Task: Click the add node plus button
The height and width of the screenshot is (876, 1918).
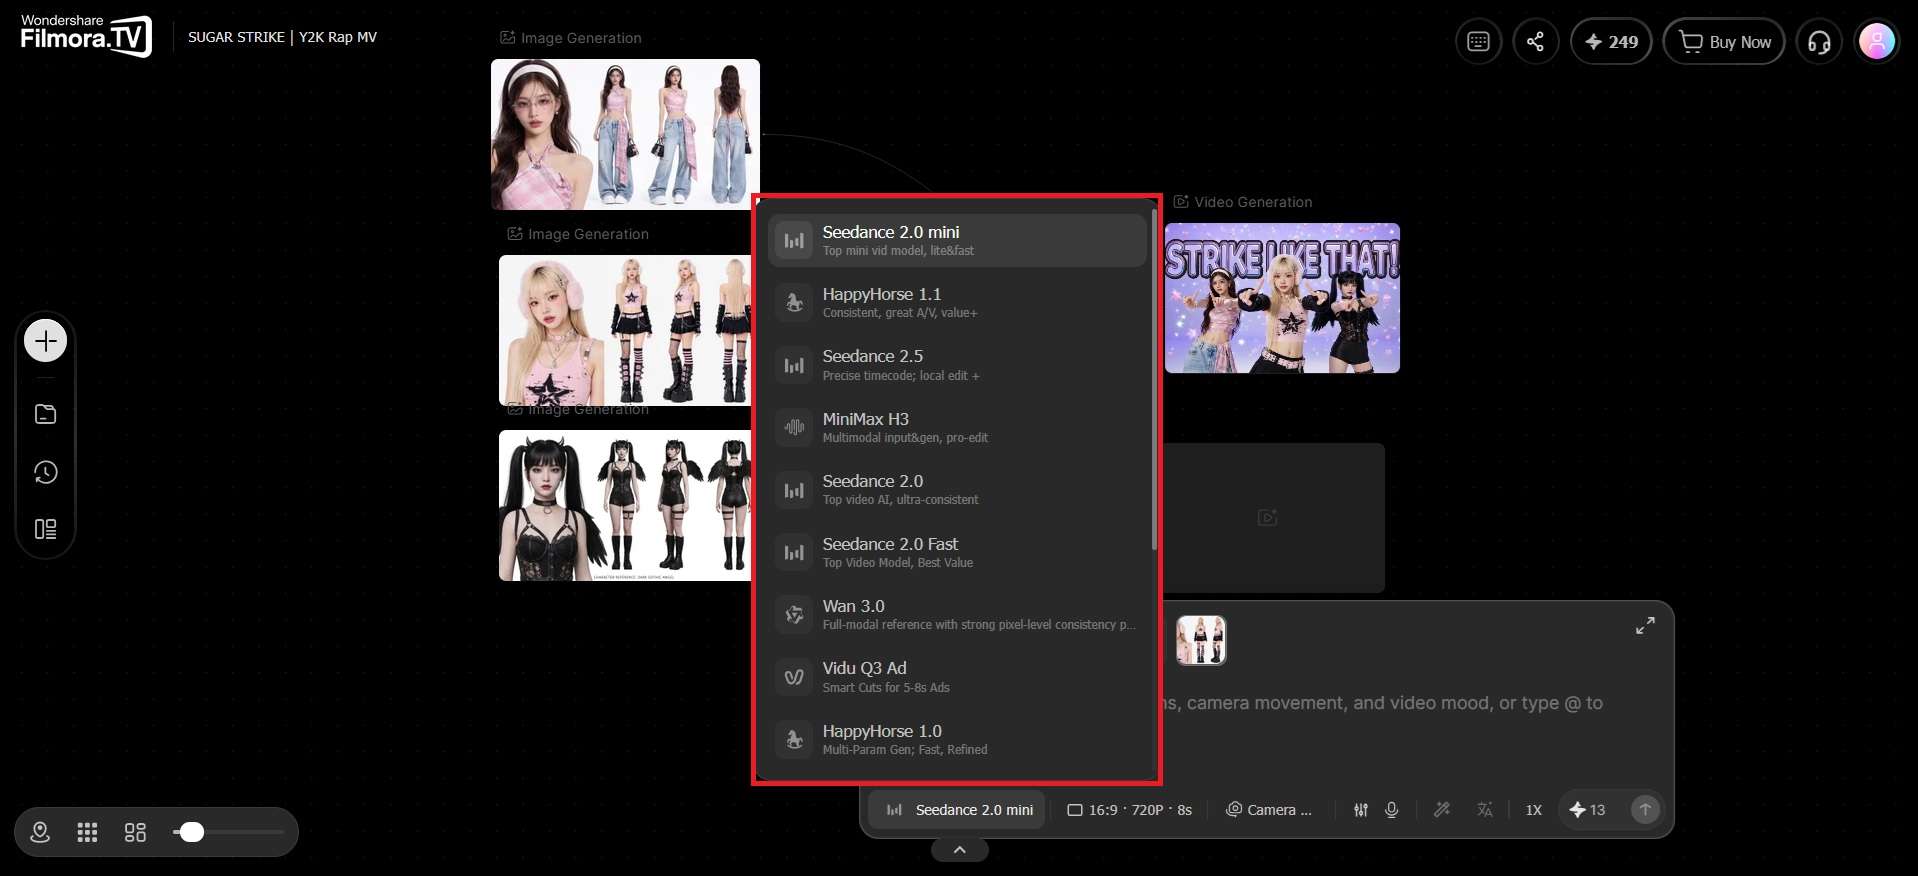Action: click(45, 341)
